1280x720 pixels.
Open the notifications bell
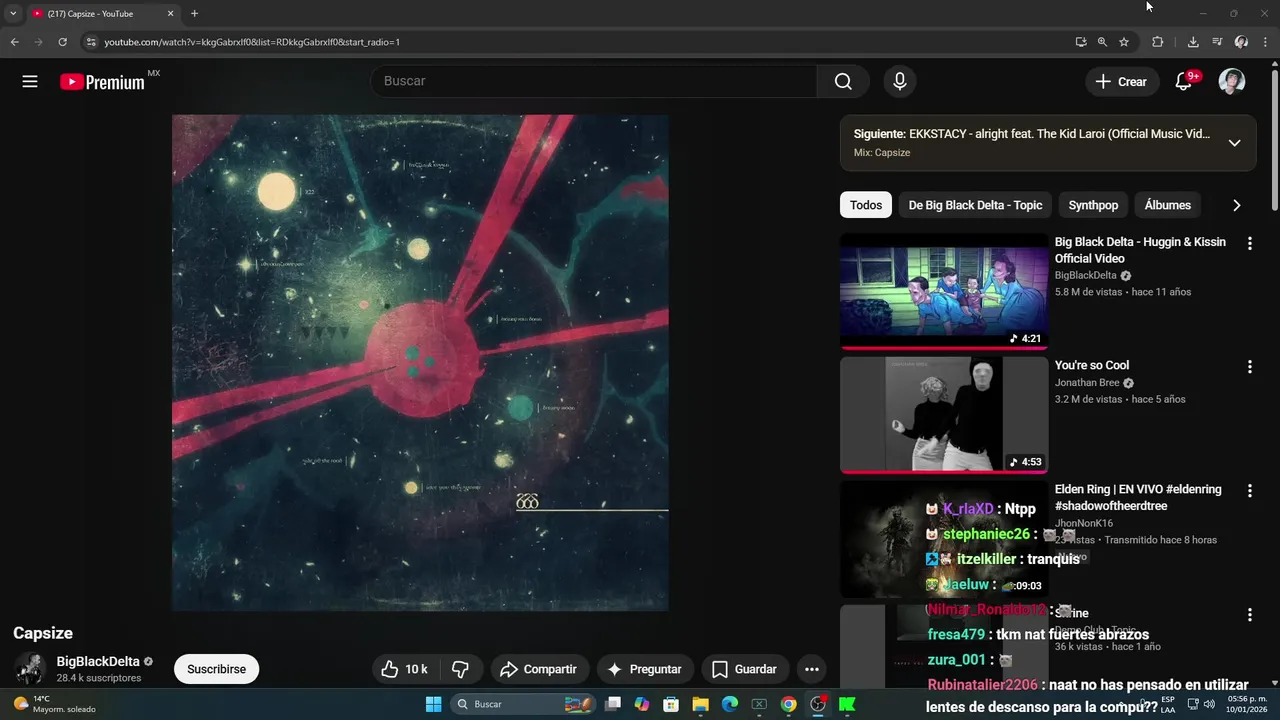1184,82
